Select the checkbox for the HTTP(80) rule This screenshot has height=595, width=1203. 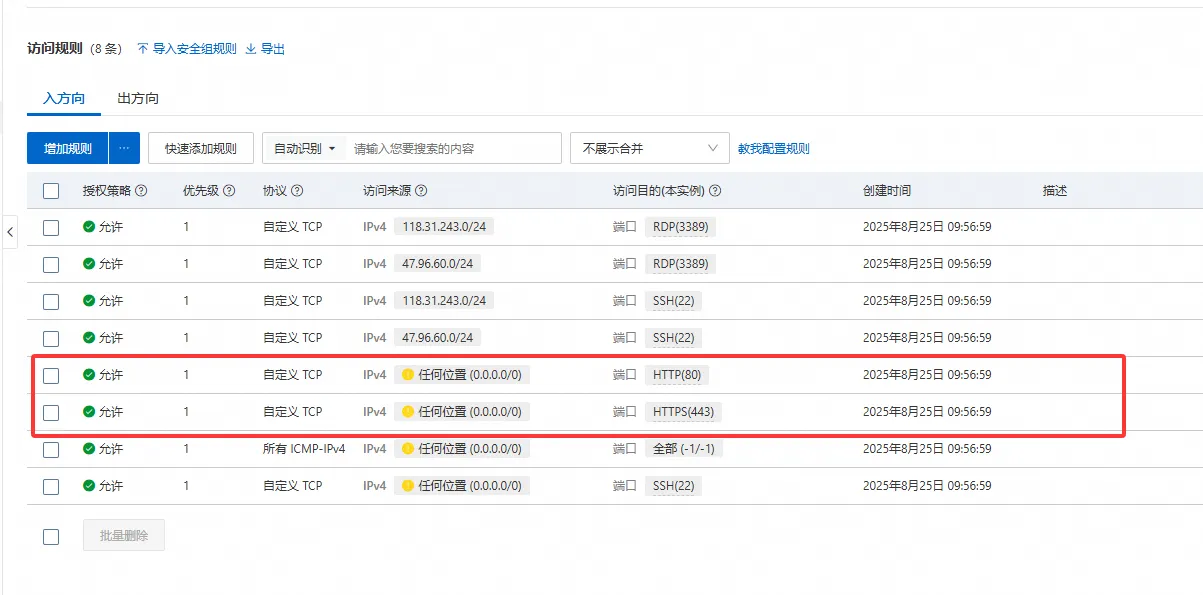point(51,375)
